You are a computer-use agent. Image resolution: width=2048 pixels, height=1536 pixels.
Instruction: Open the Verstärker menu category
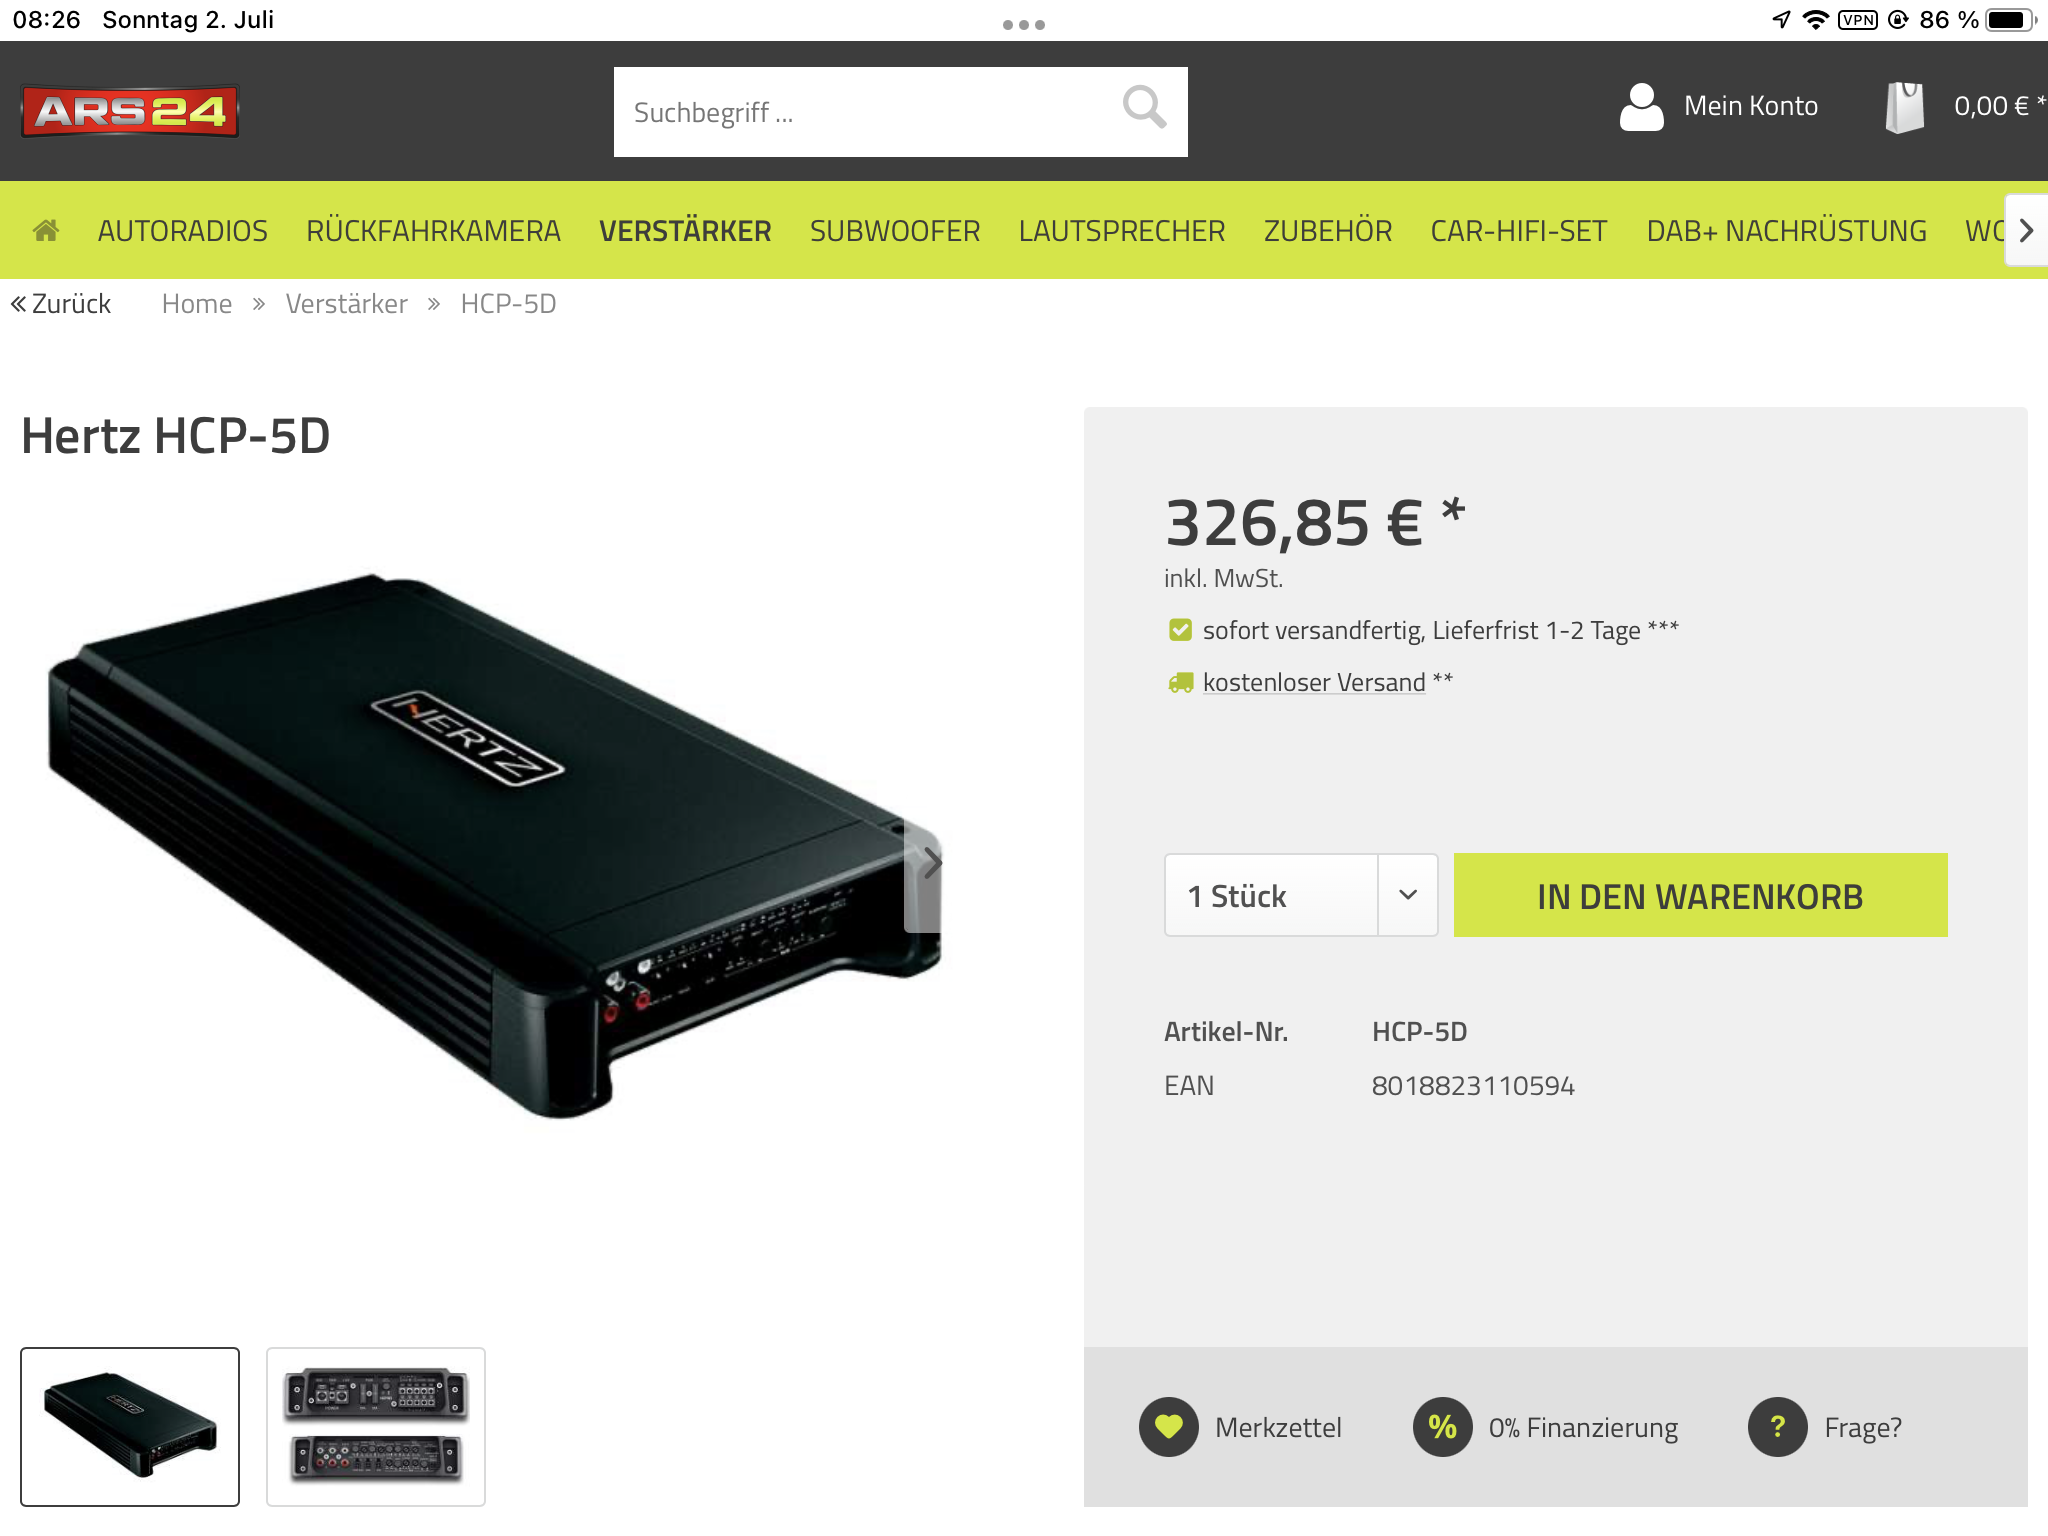coord(685,231)
